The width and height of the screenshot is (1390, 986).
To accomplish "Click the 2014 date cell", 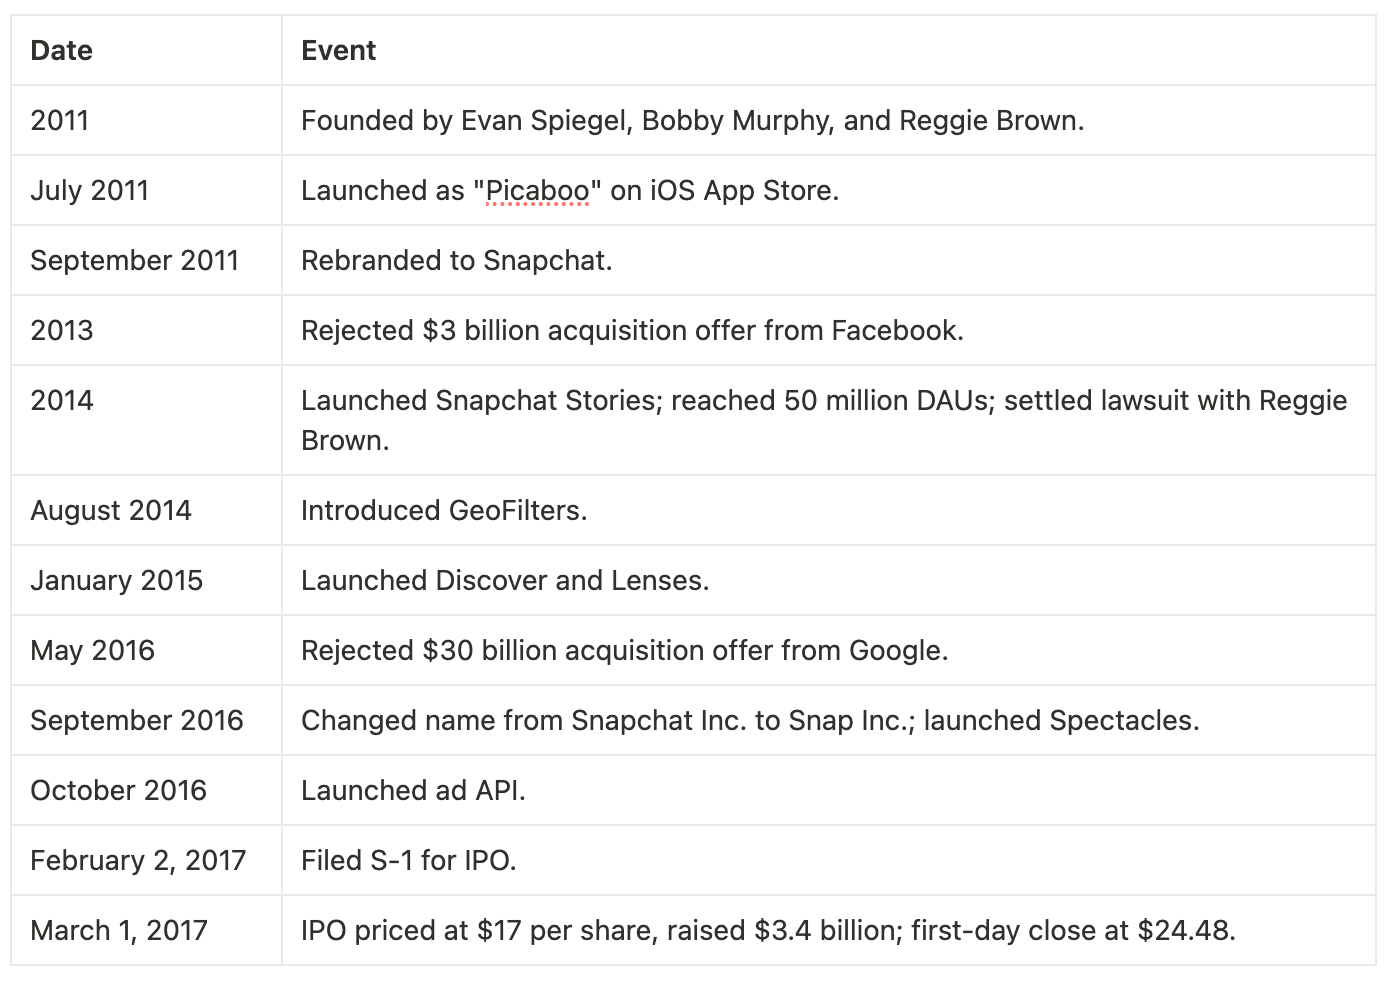I will tap(146, 420).
